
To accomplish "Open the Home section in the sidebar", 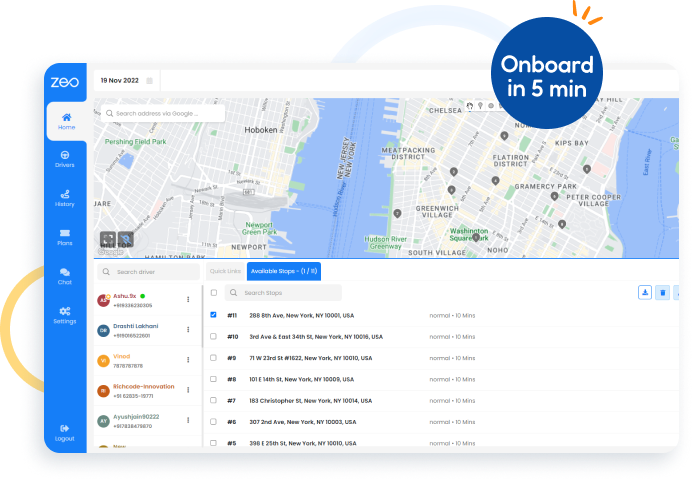I will tap(66, 121).
